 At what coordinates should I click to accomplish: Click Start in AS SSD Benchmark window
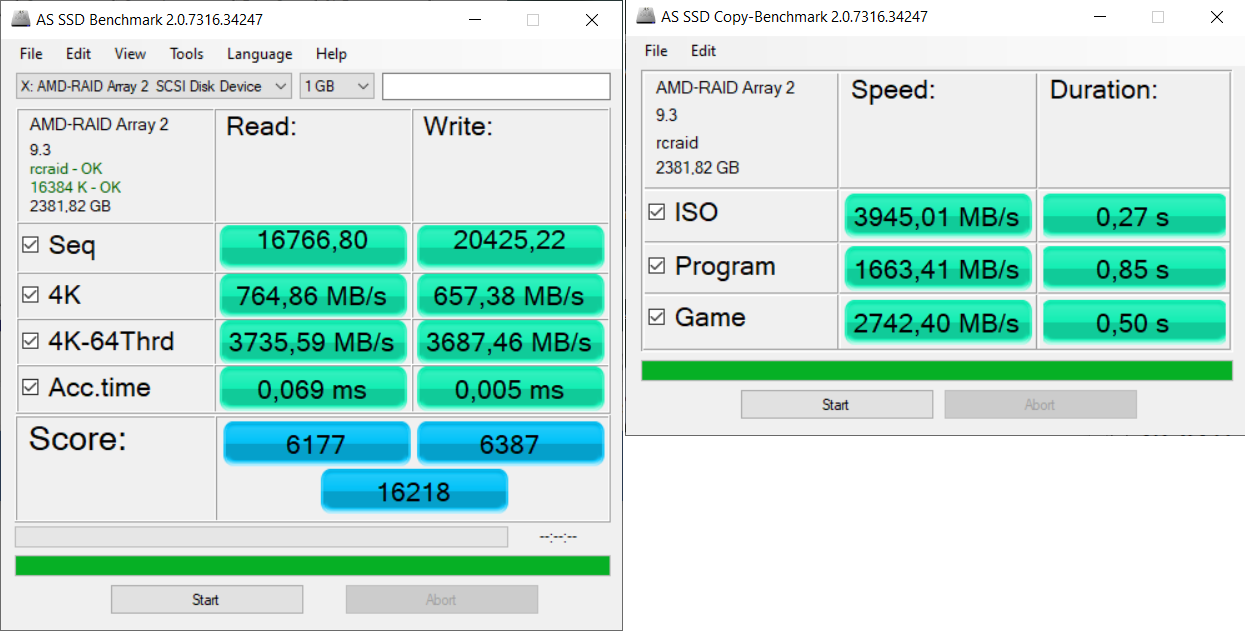[206, 600]
